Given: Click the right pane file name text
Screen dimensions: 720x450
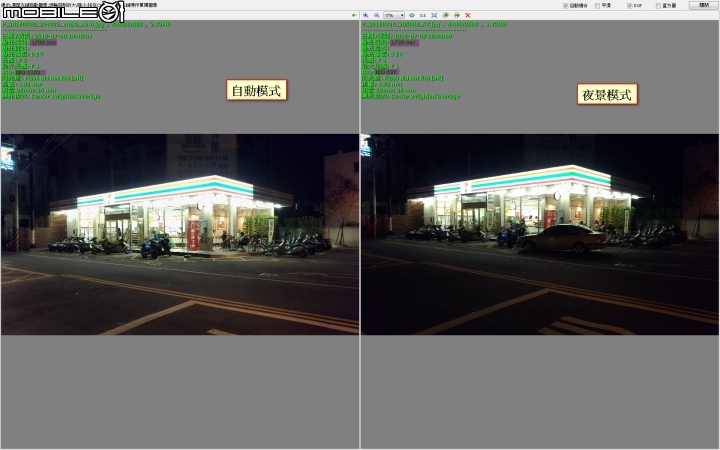Looking at the screenshot, I should (402, 24).
